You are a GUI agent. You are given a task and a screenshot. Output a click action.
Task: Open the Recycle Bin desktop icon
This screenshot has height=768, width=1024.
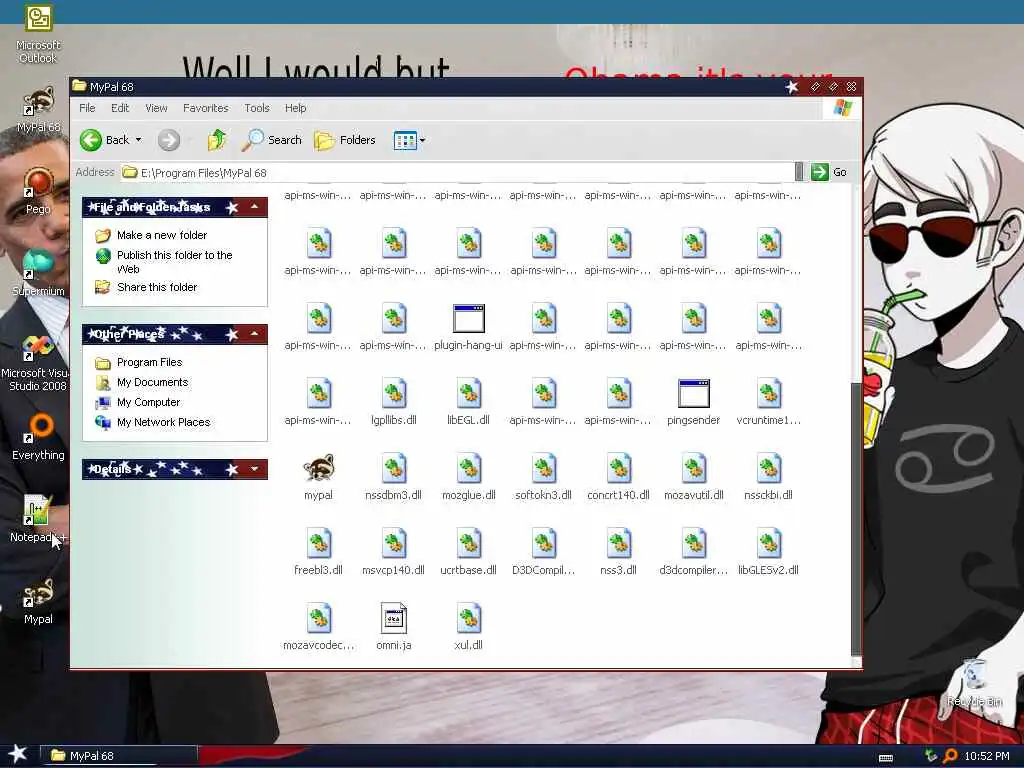[974, 682]
